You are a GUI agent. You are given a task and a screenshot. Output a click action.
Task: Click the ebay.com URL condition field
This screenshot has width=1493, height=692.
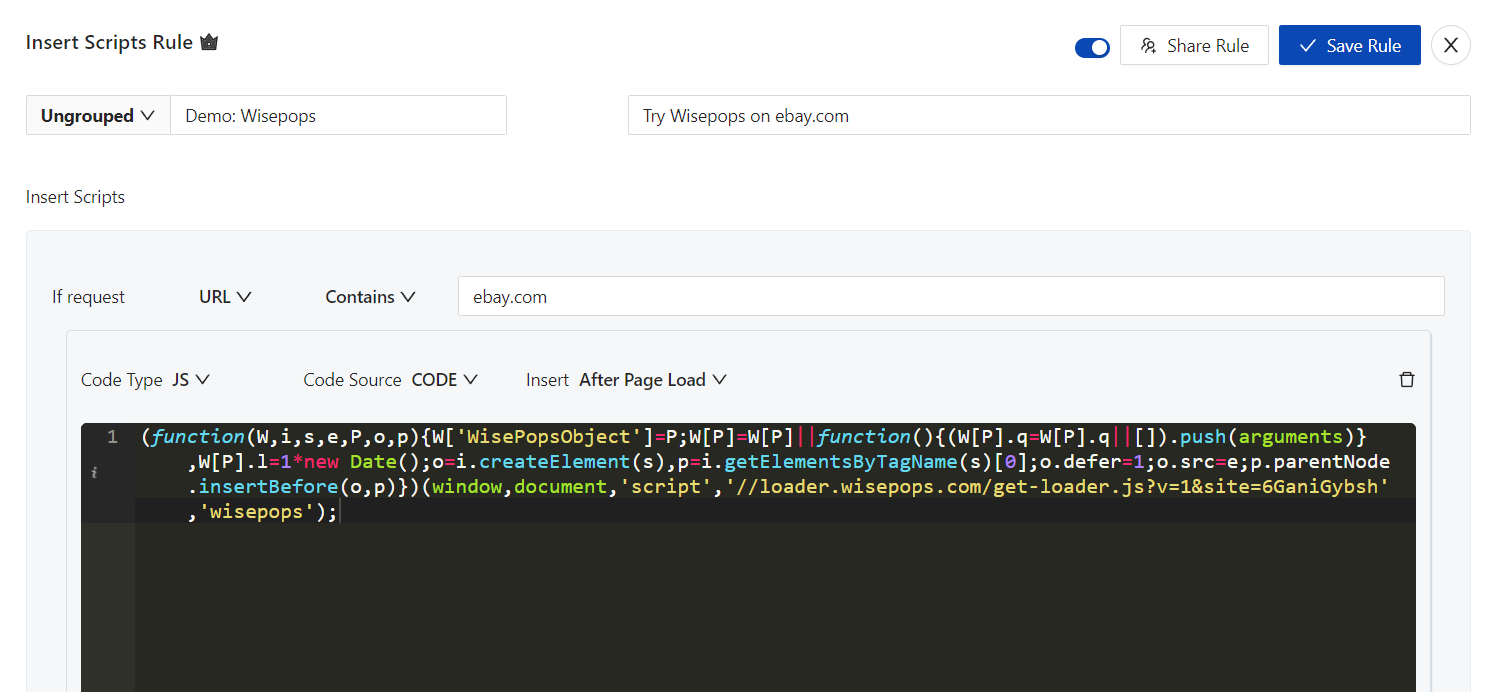(x=951, y=296)
